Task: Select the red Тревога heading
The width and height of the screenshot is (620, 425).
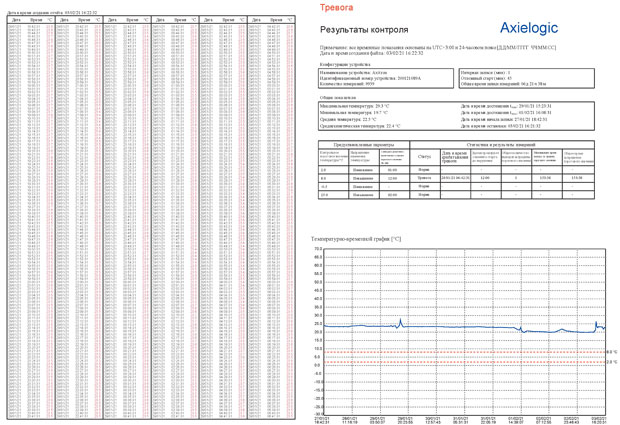Action: pyautogui.click(x=336, y=7)
